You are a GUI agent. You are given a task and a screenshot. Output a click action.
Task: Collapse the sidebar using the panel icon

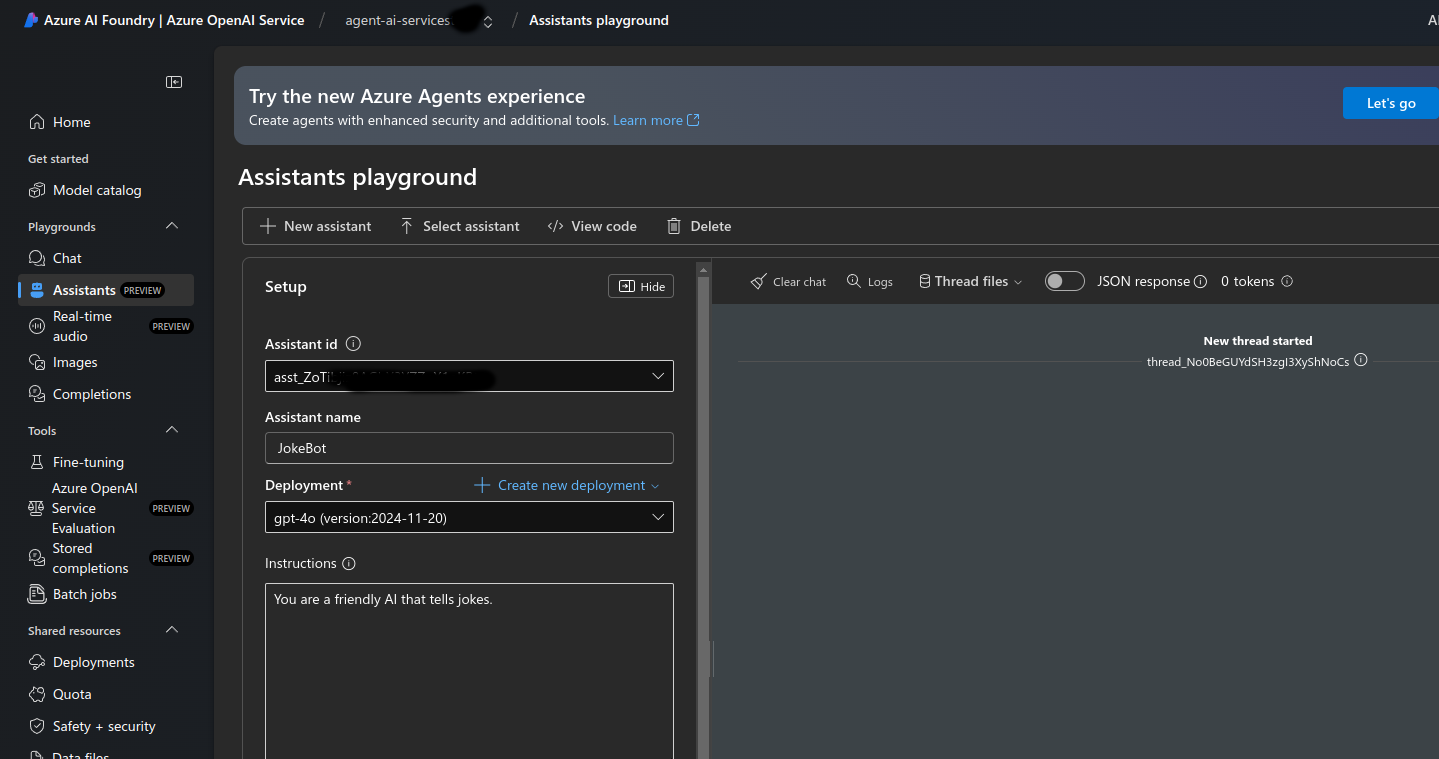174,82
